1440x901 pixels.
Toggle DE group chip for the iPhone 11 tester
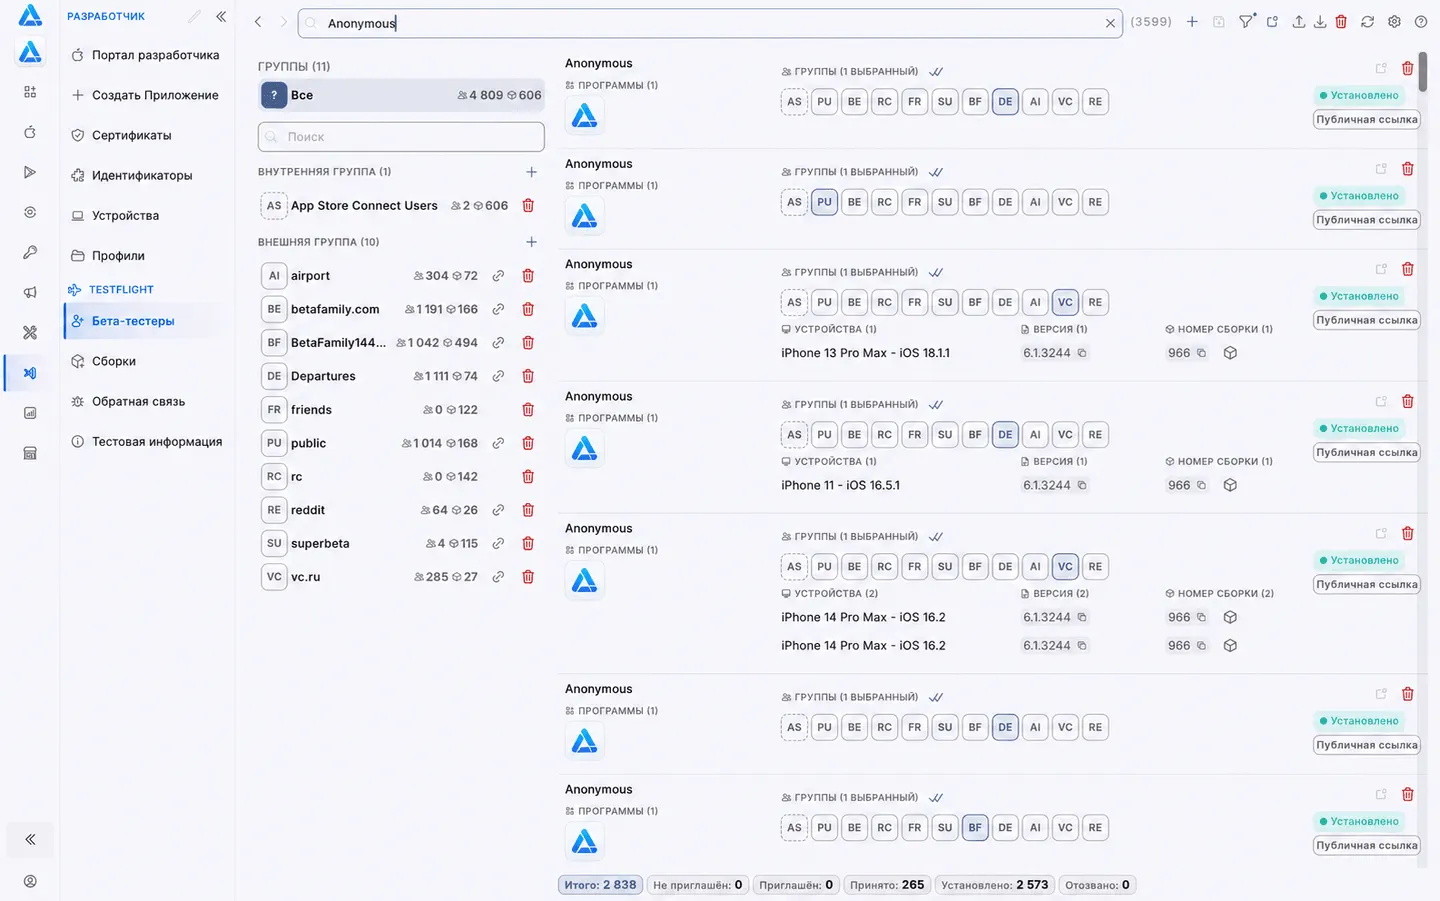point(1005,434)
